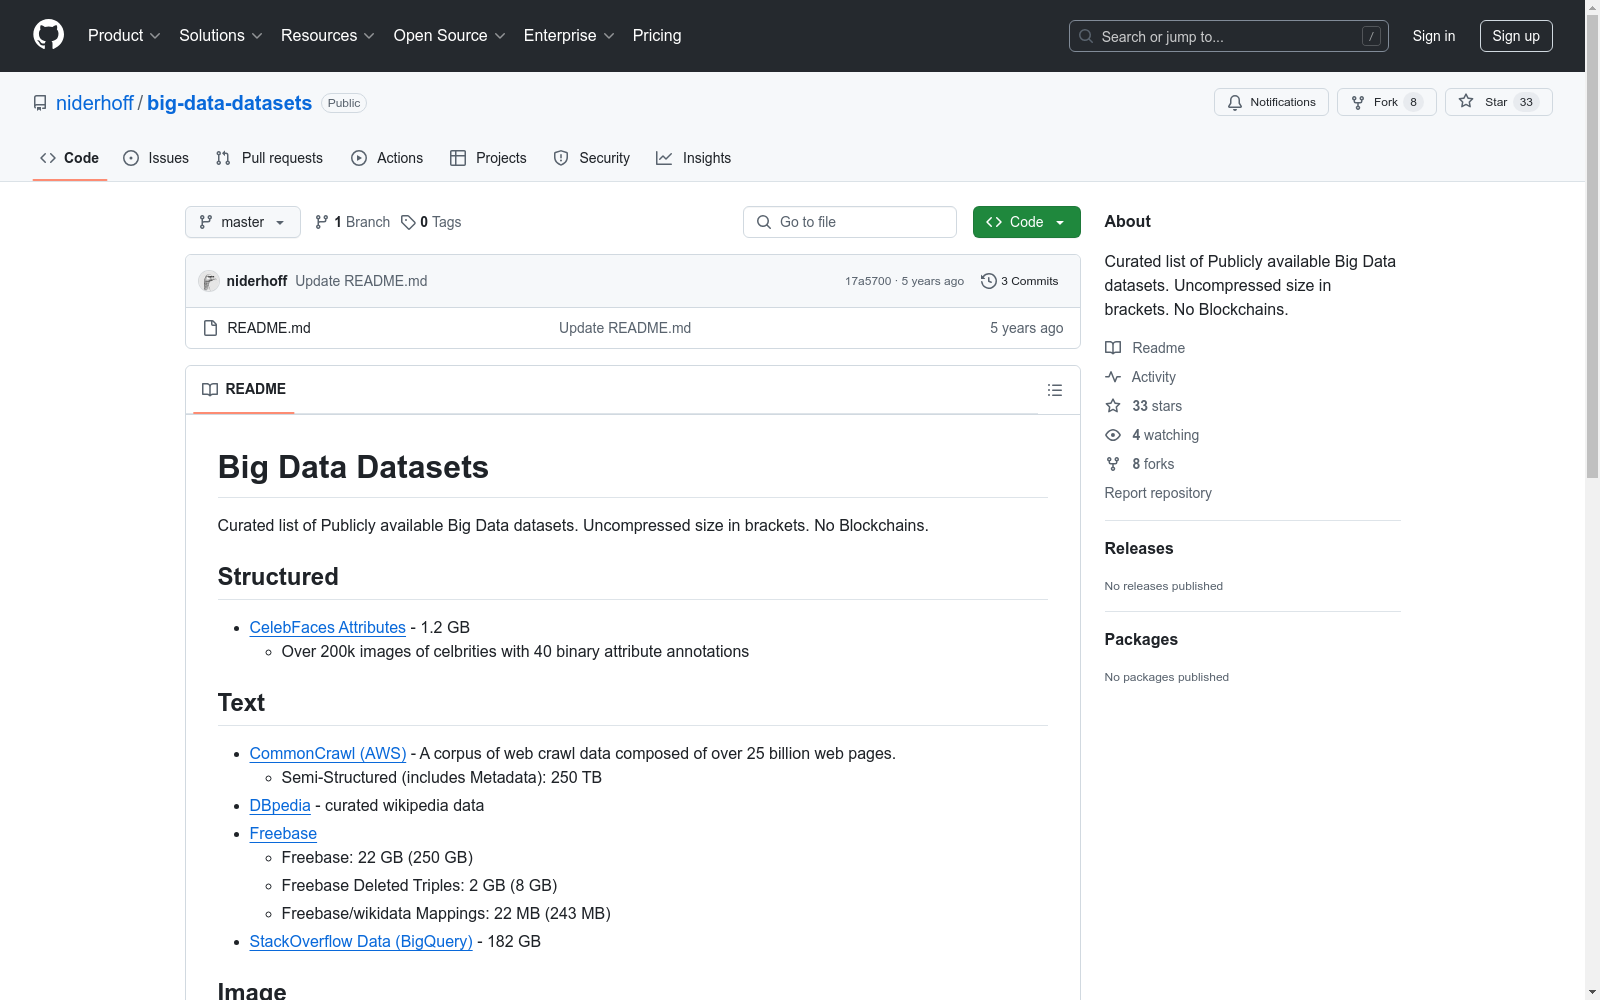Expand the Enterprise menu
Viewport: 1600px width, 1000px height.
569,35
